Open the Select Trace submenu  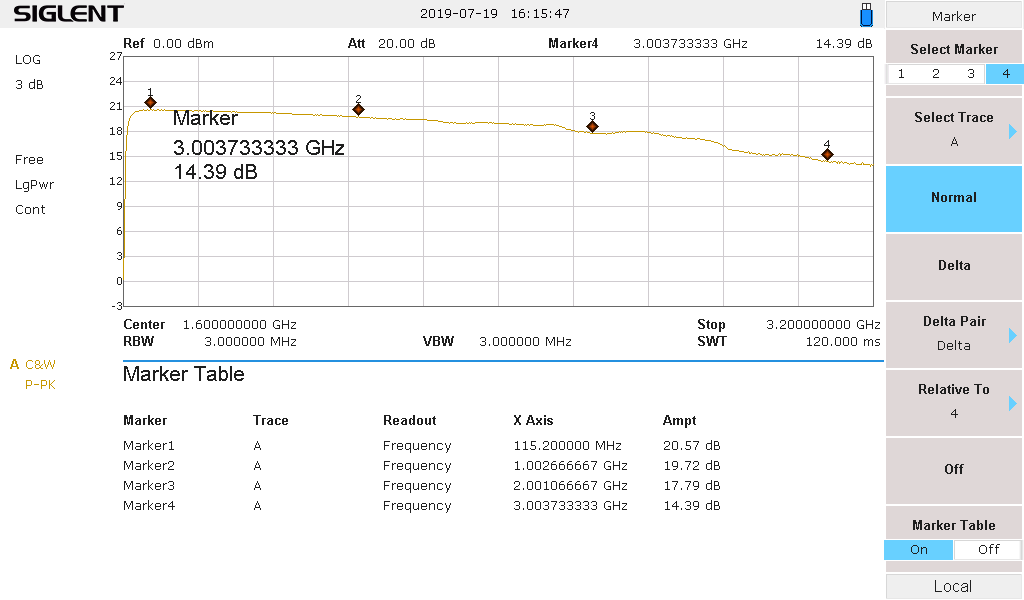click(953, 130)
